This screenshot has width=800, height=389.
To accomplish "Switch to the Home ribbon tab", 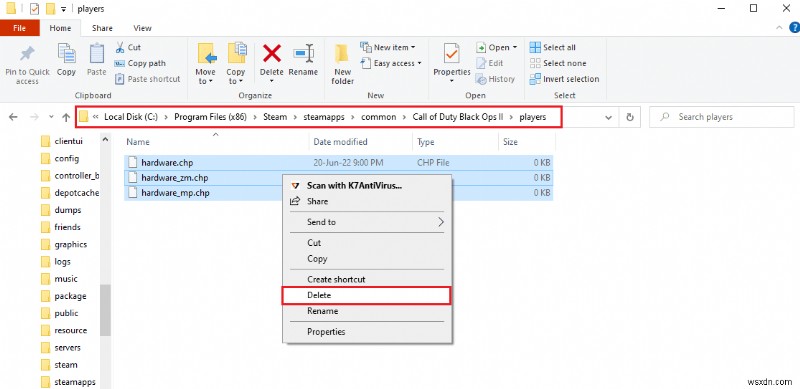I will pyautogui.click(x=60, y=28).
